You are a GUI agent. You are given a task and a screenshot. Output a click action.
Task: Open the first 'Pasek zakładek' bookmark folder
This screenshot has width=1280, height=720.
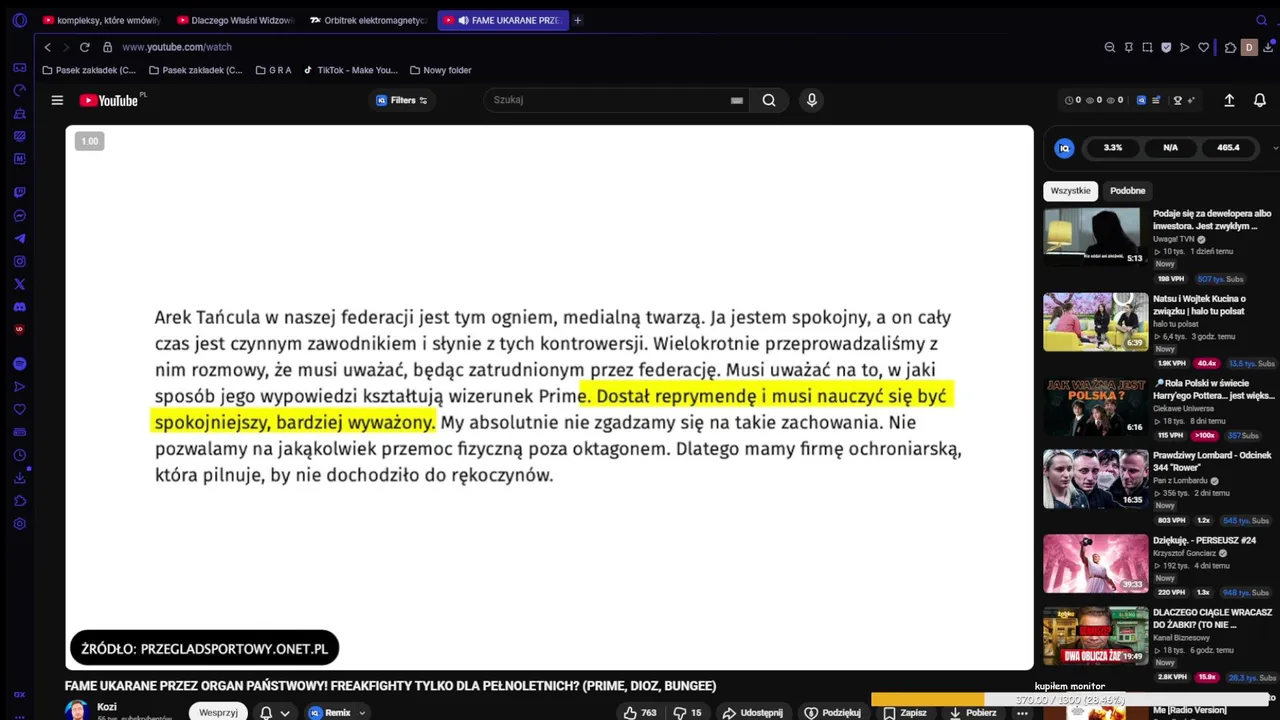coord(89,70)
